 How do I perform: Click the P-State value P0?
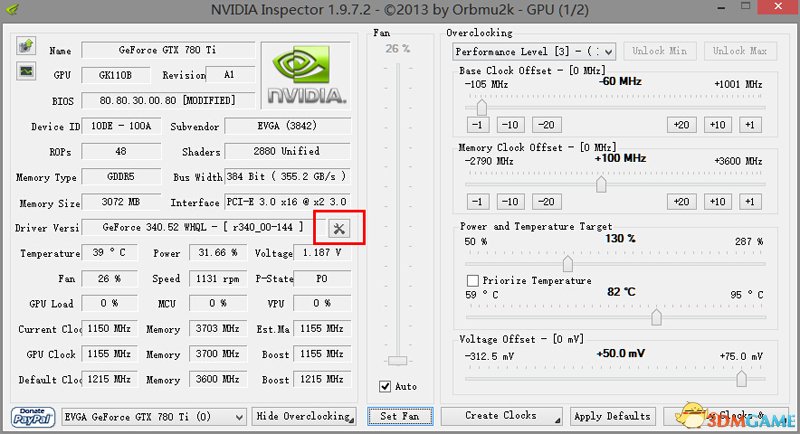[x=321, y=278]
